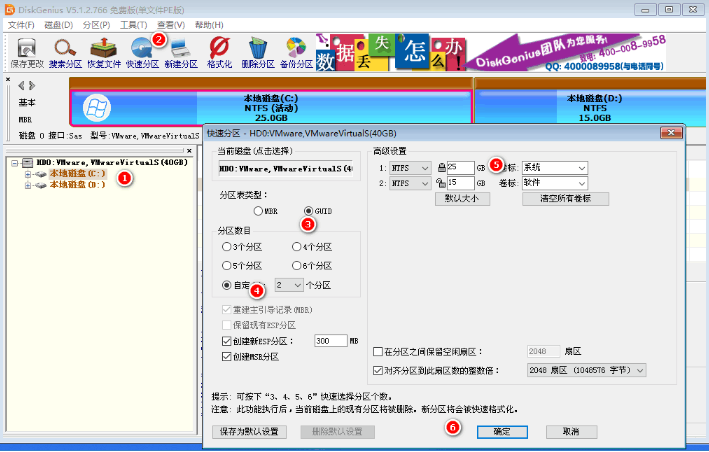Open Search Partitions (搜索分区) tool
709x452 pixels.
point(65,53)
